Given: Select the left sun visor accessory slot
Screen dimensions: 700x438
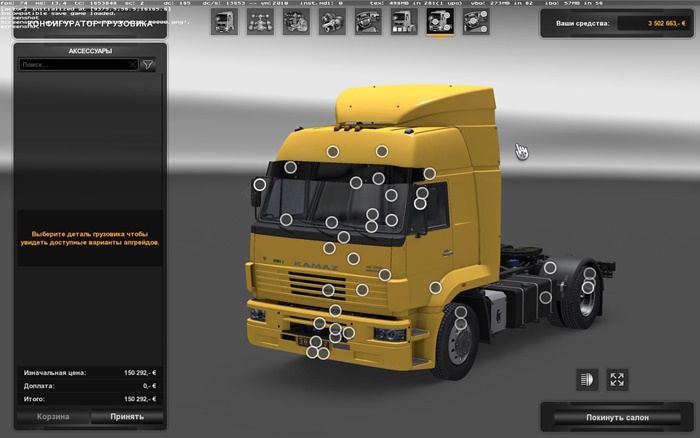Looking at the screenshot, I should tap(290, 167).
